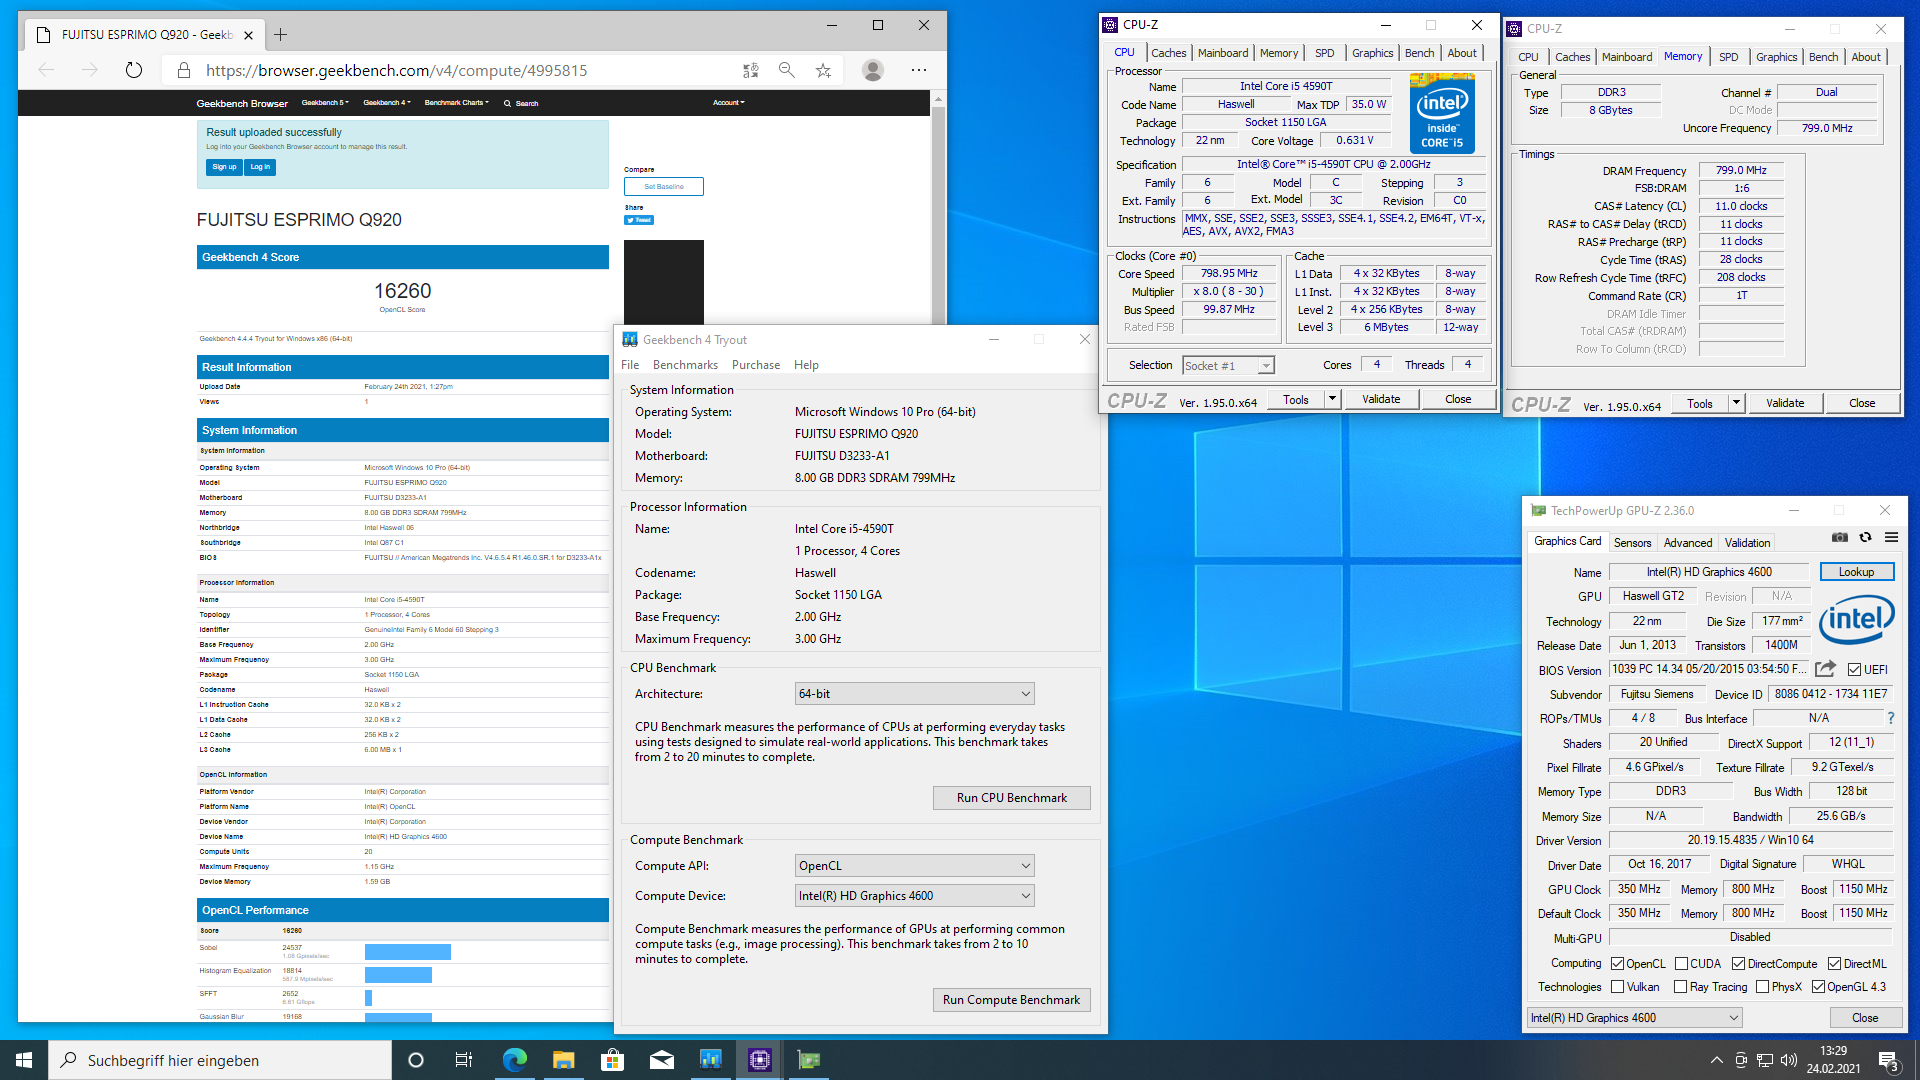
Task: Click Run Compute Benchmark button
Action: 1011,1000
